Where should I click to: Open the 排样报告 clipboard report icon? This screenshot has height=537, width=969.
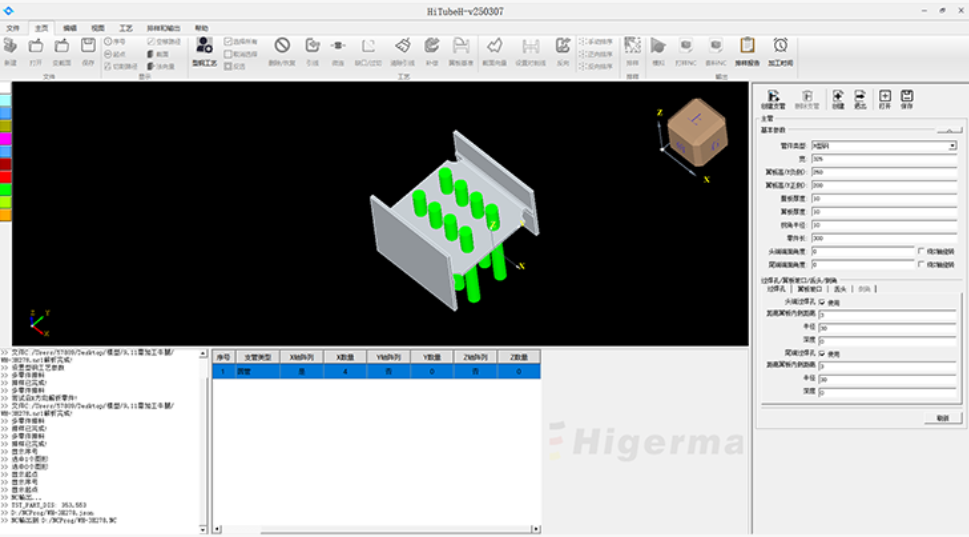coord(747,49)
